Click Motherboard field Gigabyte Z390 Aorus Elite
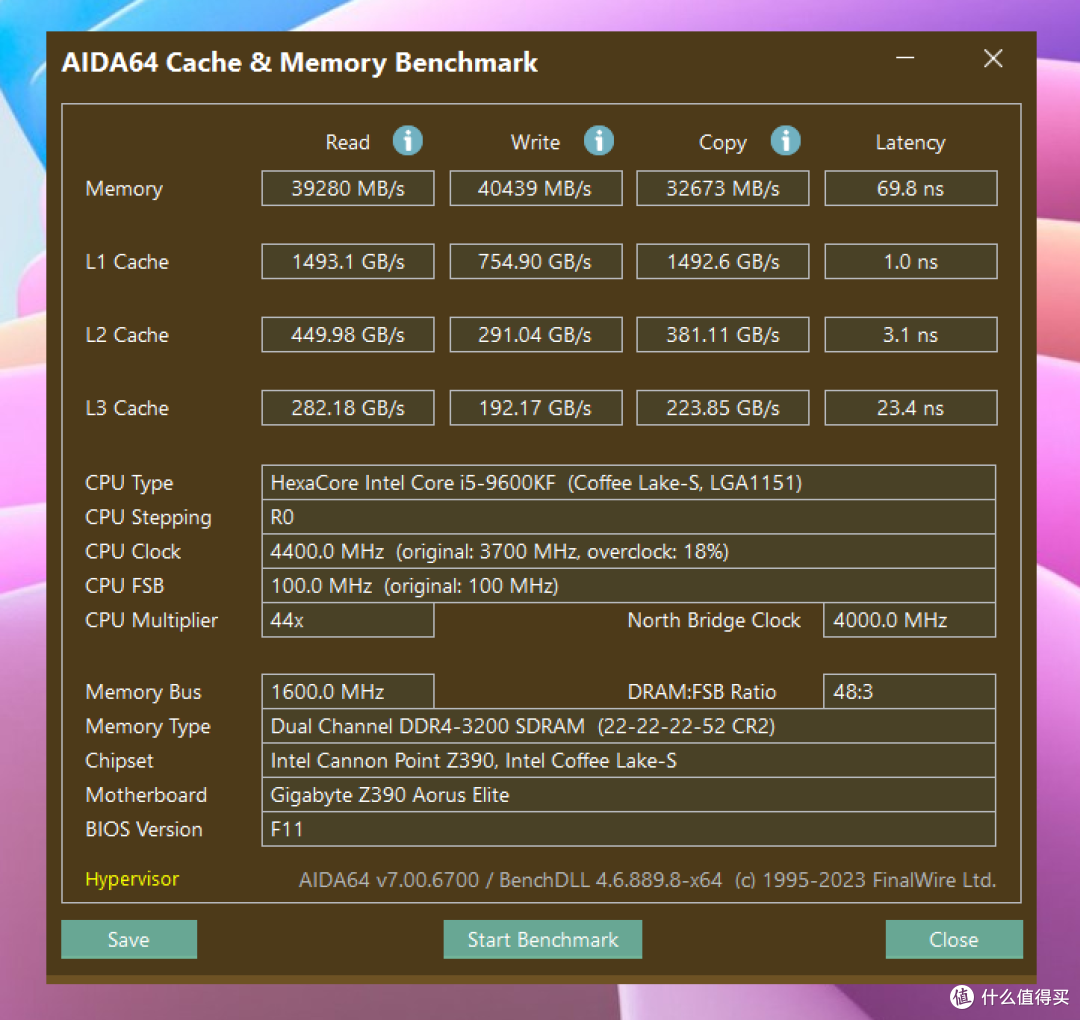This screenshot has width=1080, height=1020. (628, 795)
